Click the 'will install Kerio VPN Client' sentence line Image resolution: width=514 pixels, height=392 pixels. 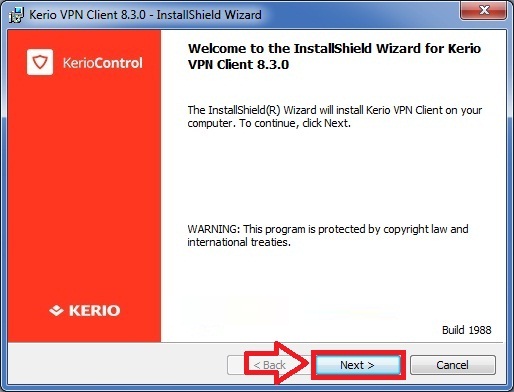click(x=335, y=110)
